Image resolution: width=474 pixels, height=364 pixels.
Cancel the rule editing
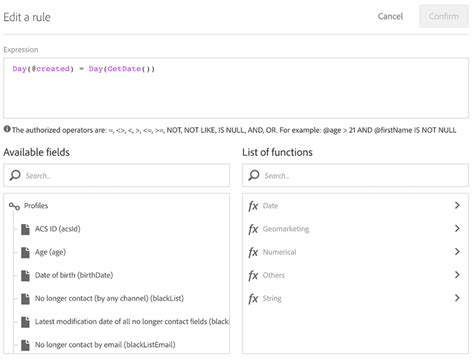pyautogui.click(x=390, y=16)
